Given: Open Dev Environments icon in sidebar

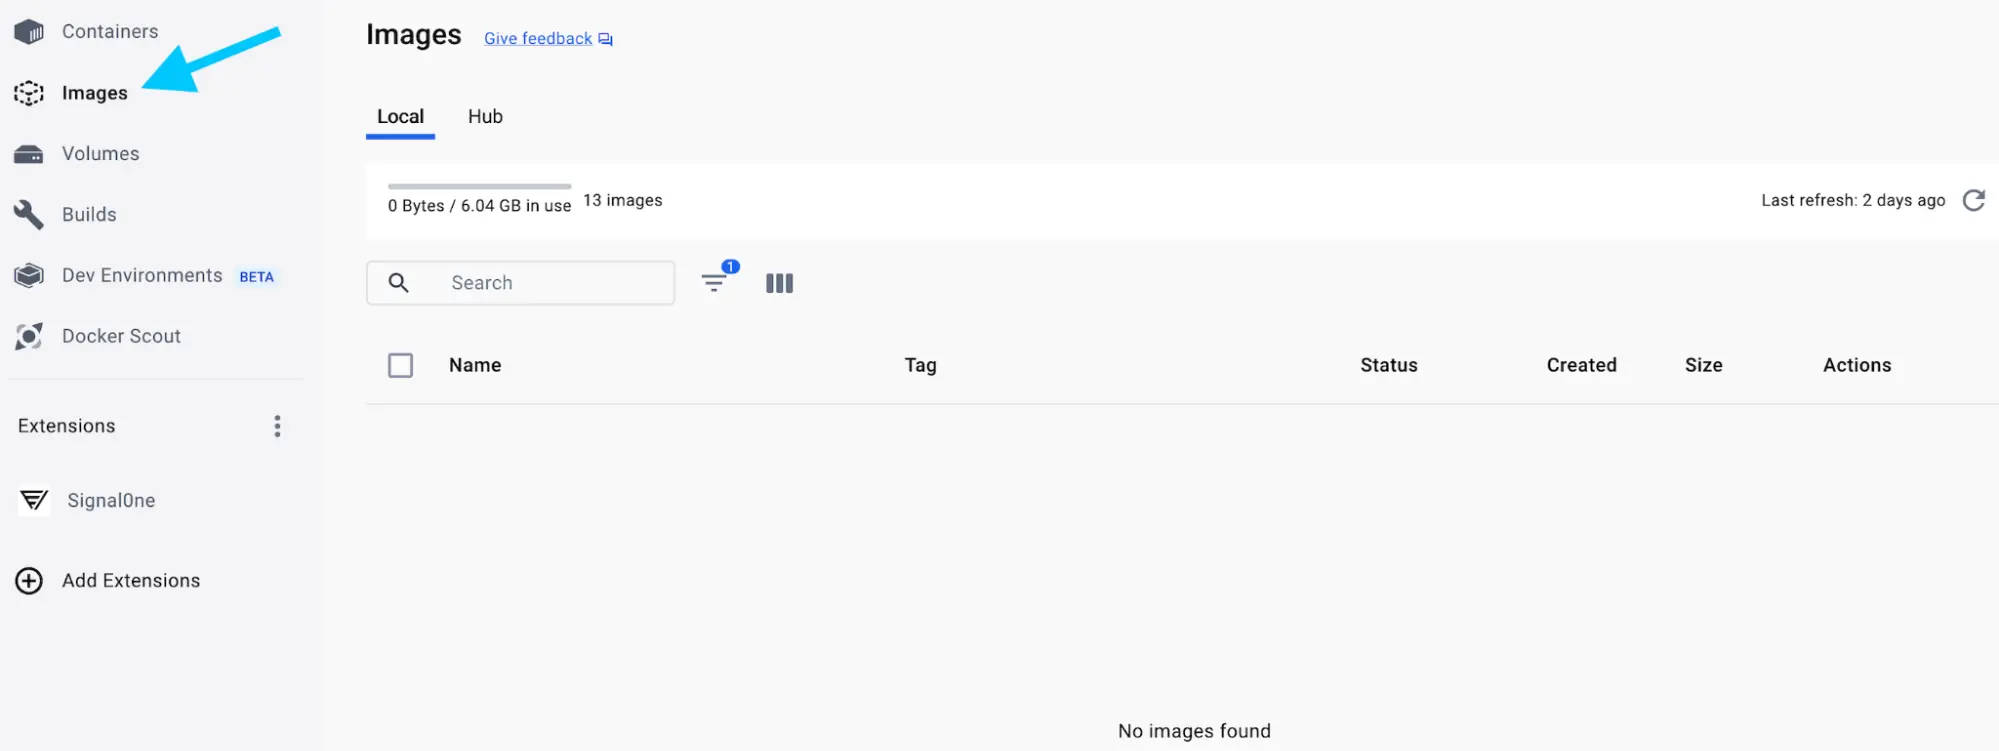Looking at the screenshot, I should pyautogui.click(x=29, y=276).
